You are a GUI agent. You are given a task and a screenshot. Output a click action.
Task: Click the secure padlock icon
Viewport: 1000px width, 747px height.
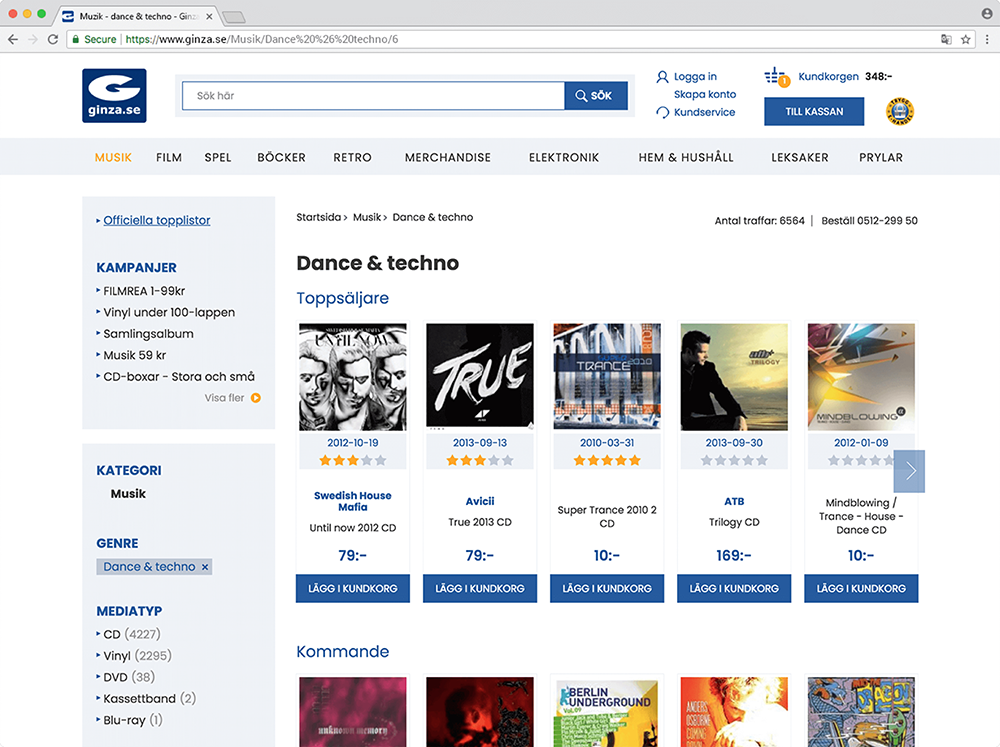tap(76, 40)
